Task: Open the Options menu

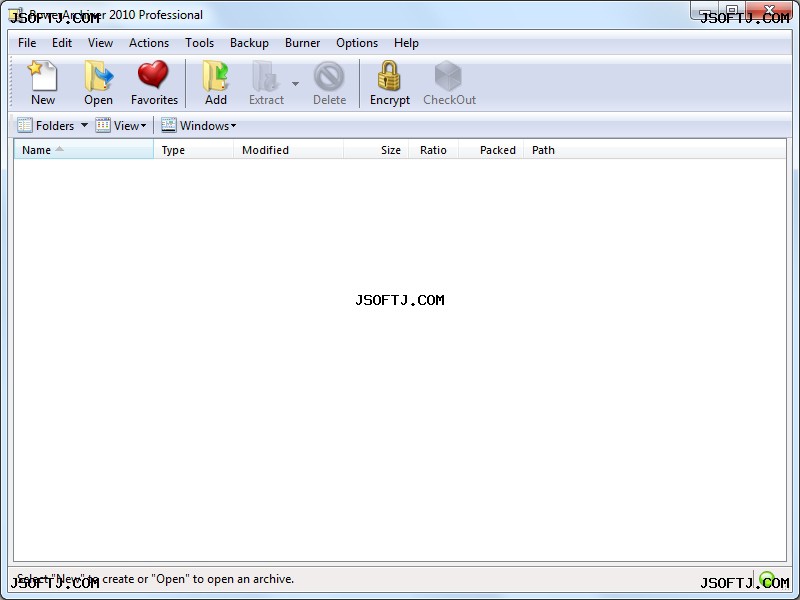Action: [357, 43]
